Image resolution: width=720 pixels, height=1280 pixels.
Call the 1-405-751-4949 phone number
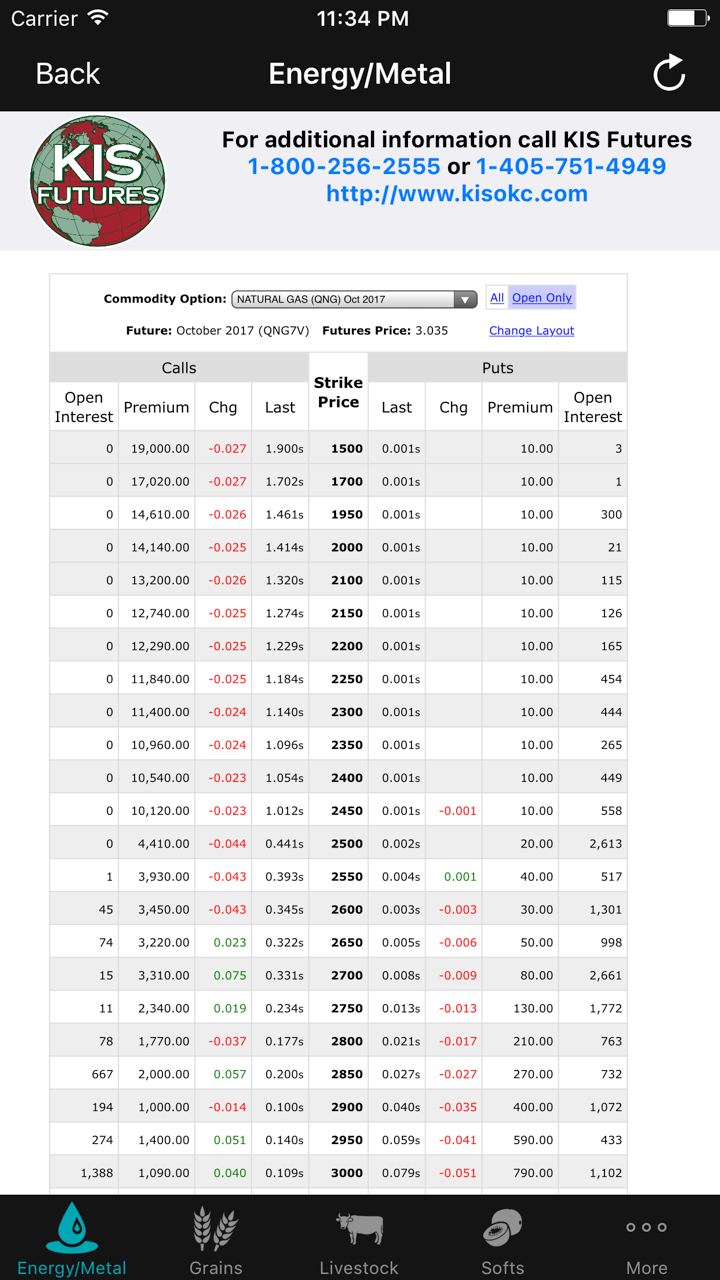(x=571, y=166)
